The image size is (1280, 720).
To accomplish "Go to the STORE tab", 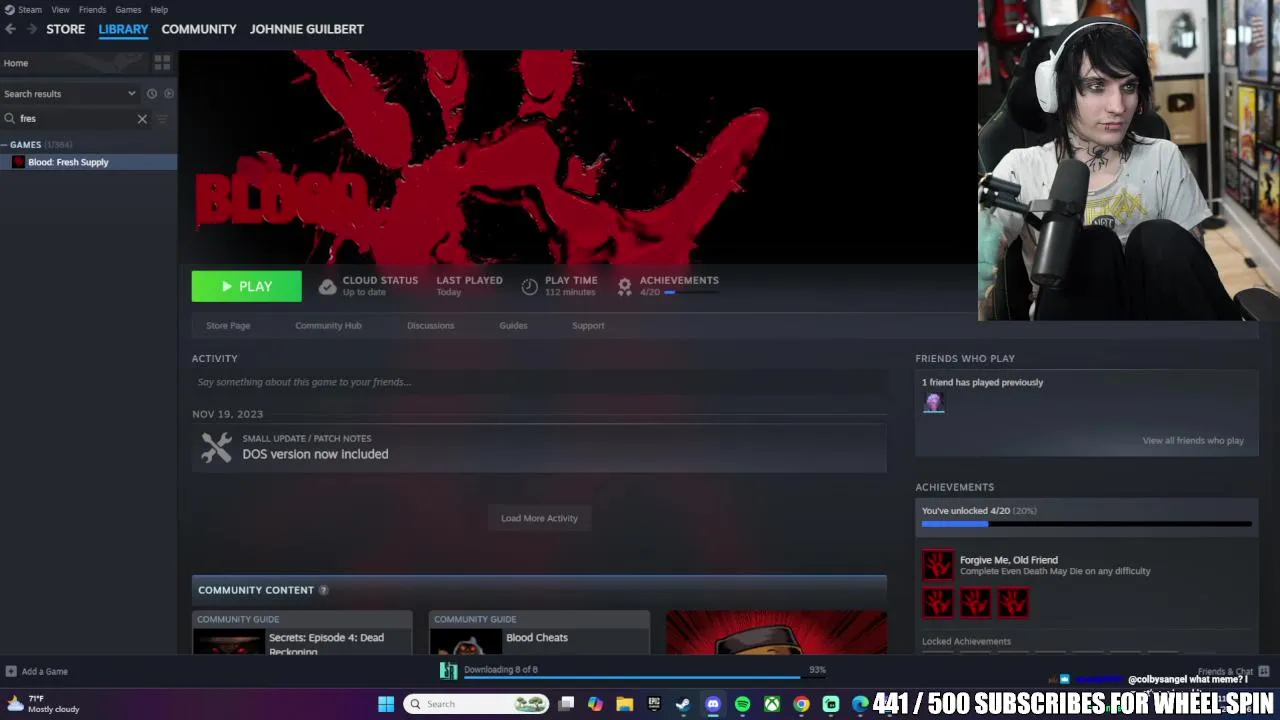I will (x=66, y=29).
